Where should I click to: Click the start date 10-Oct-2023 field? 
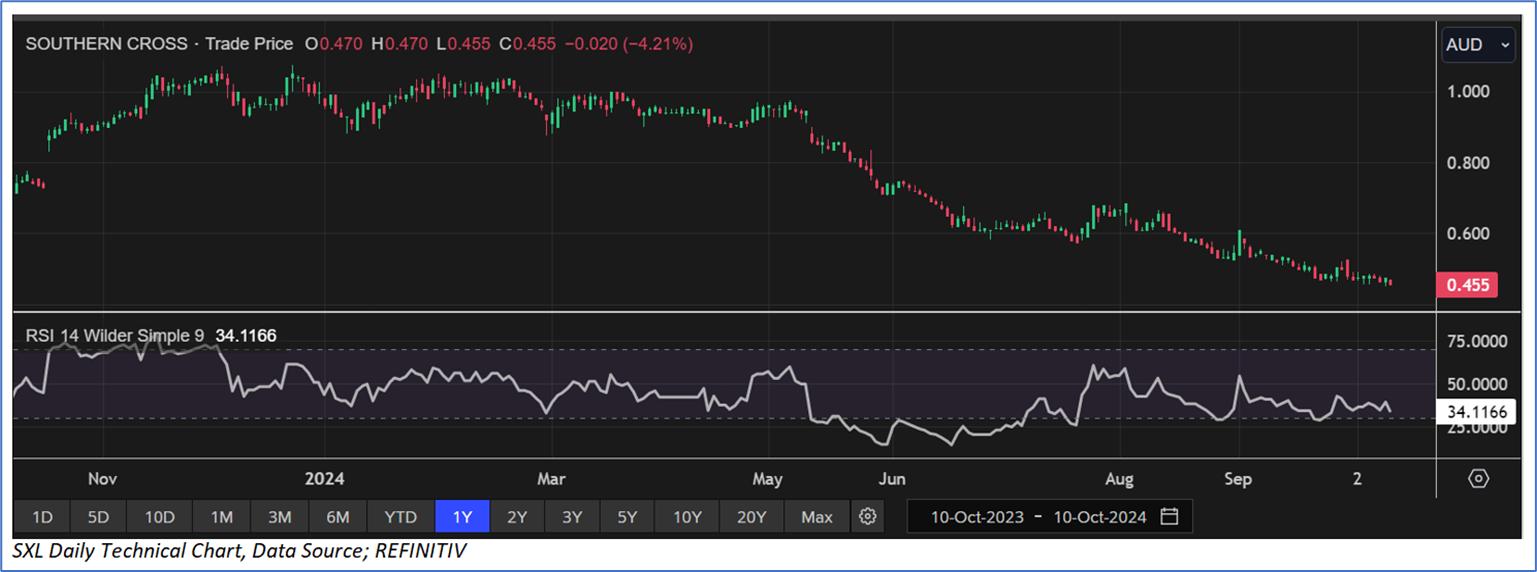(977, 517)
